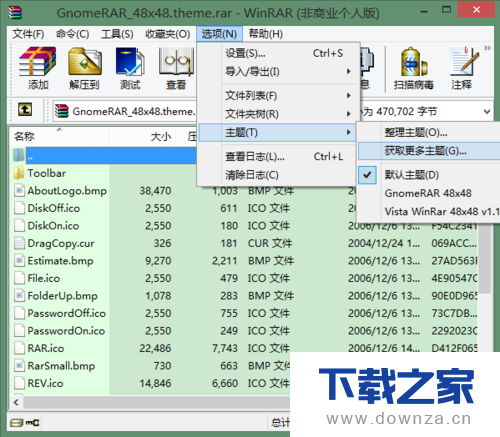Click the parent folder '..' row icon

(19, 155)
